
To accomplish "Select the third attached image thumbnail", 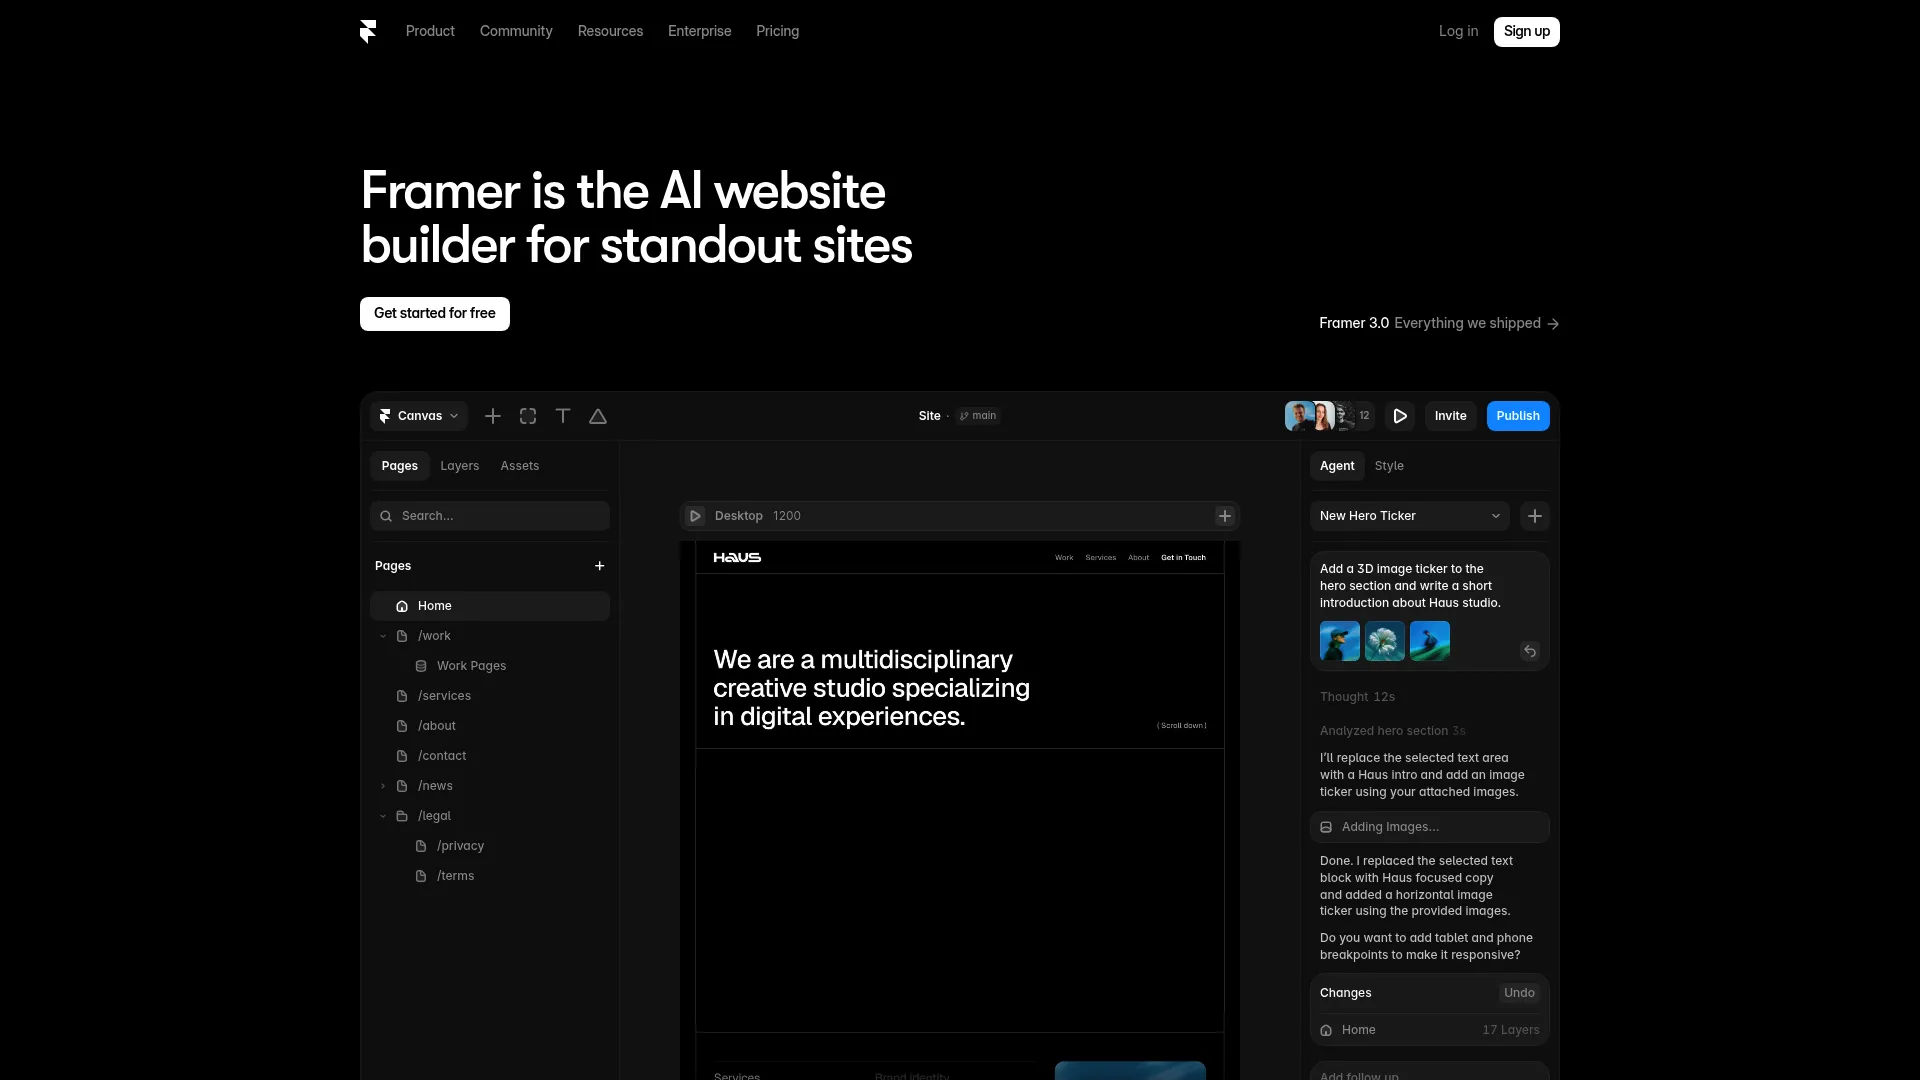I will point(1430,641).
